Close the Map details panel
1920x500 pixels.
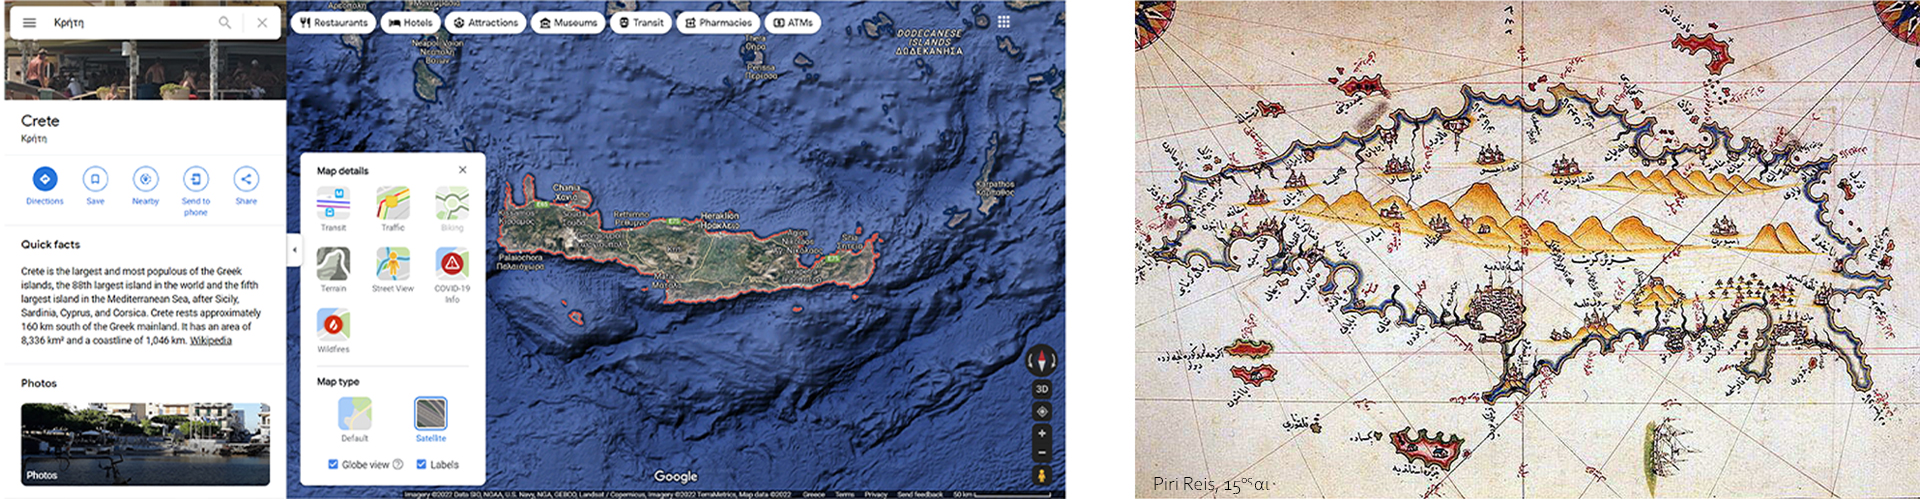463,170
